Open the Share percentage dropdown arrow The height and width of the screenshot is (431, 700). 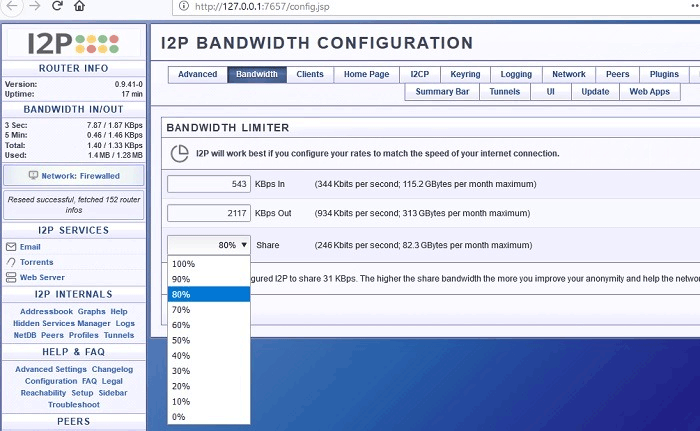[x=244, y=245]
